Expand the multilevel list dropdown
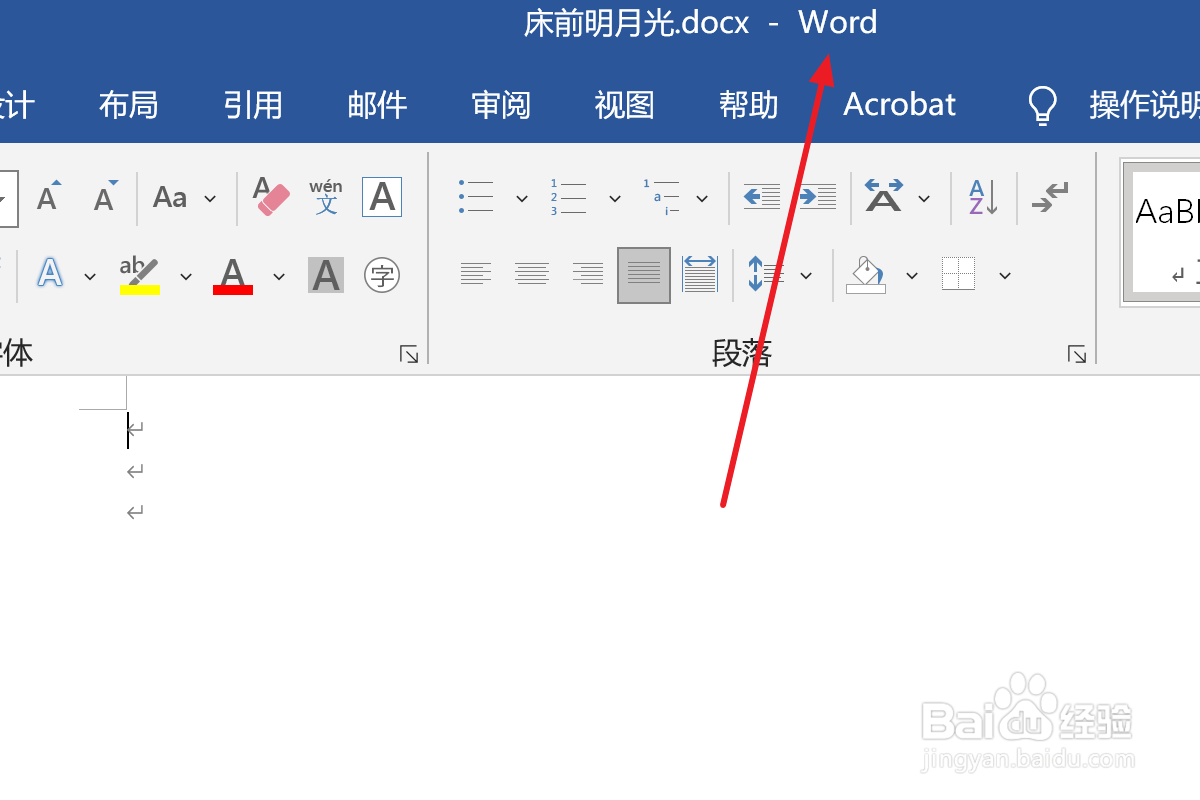The height and width of the screenshot is (800, 1200). 702,198
